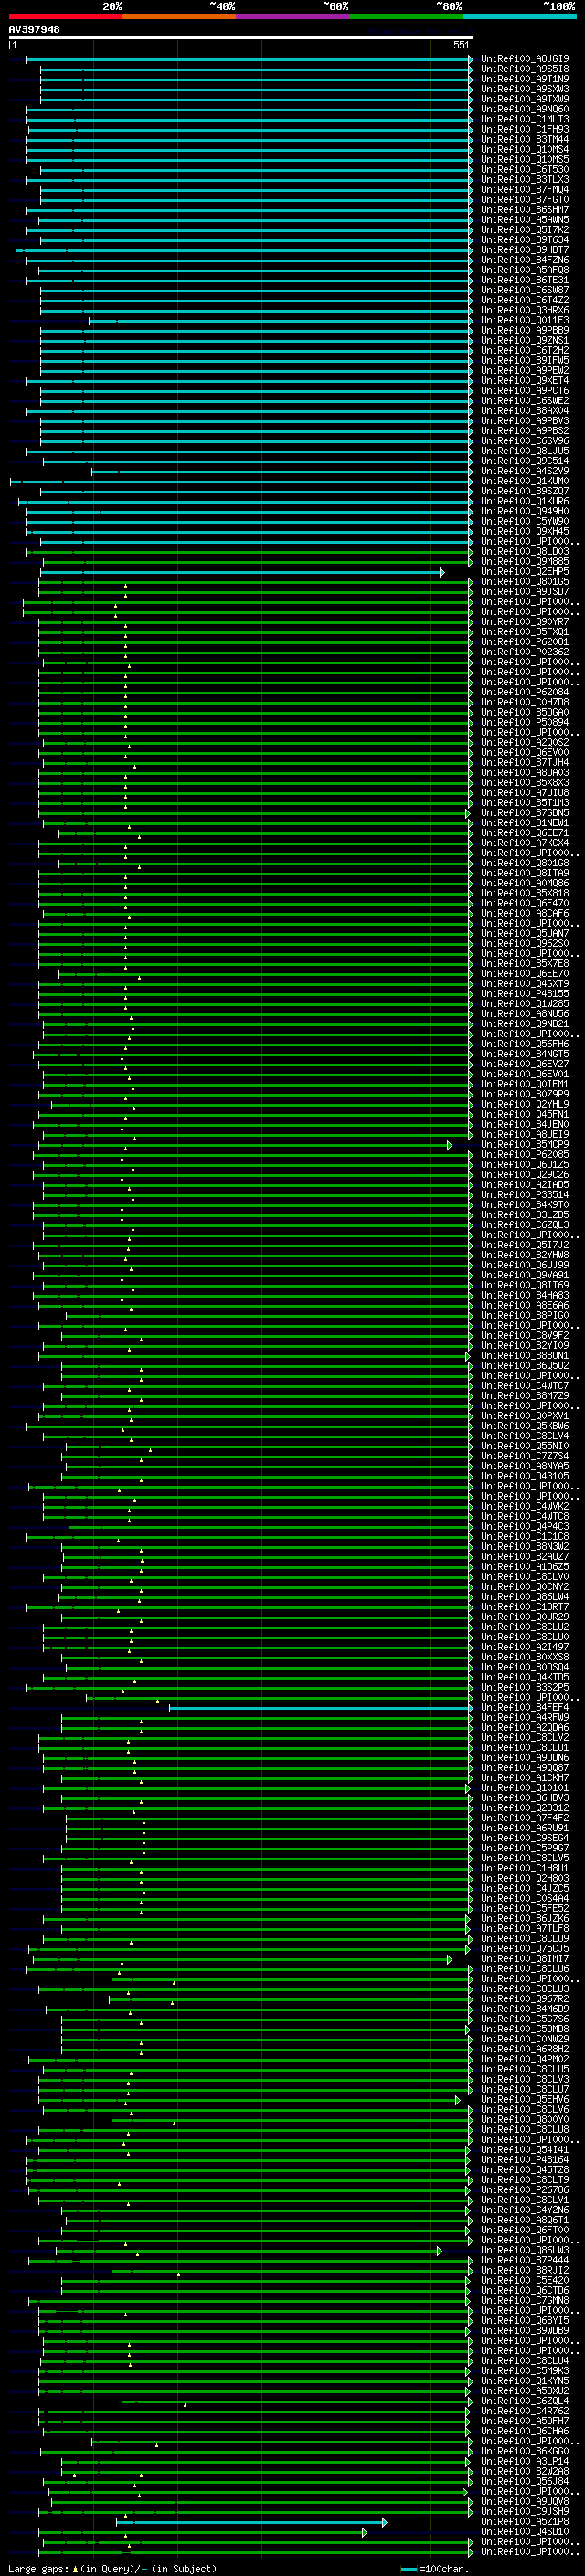585x2576 pixels.
Task: Select the UniRef100_Q8IMI7 entry
Action: tap(525, 1959)
